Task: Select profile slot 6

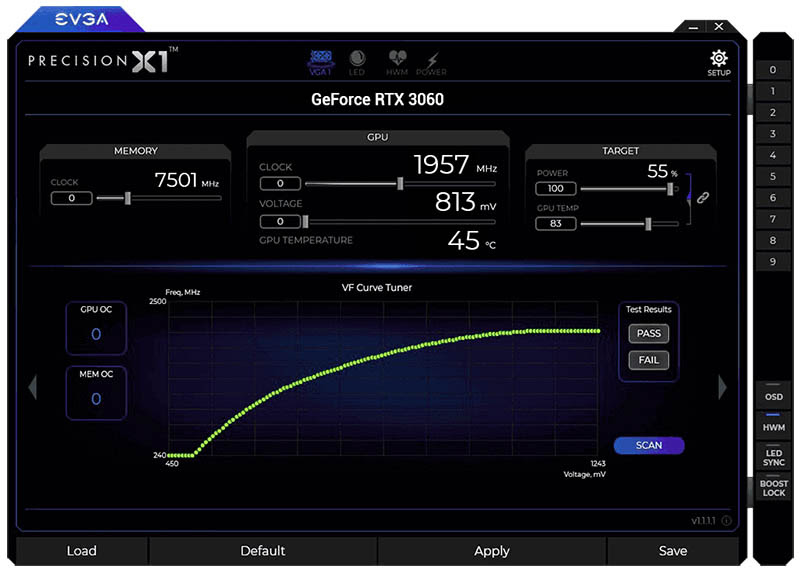Action: (x=772, y=198)
